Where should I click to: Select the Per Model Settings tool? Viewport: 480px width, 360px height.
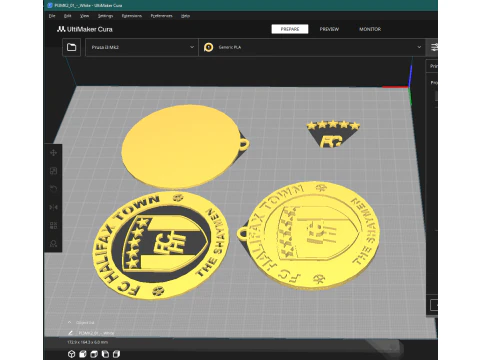53,225
